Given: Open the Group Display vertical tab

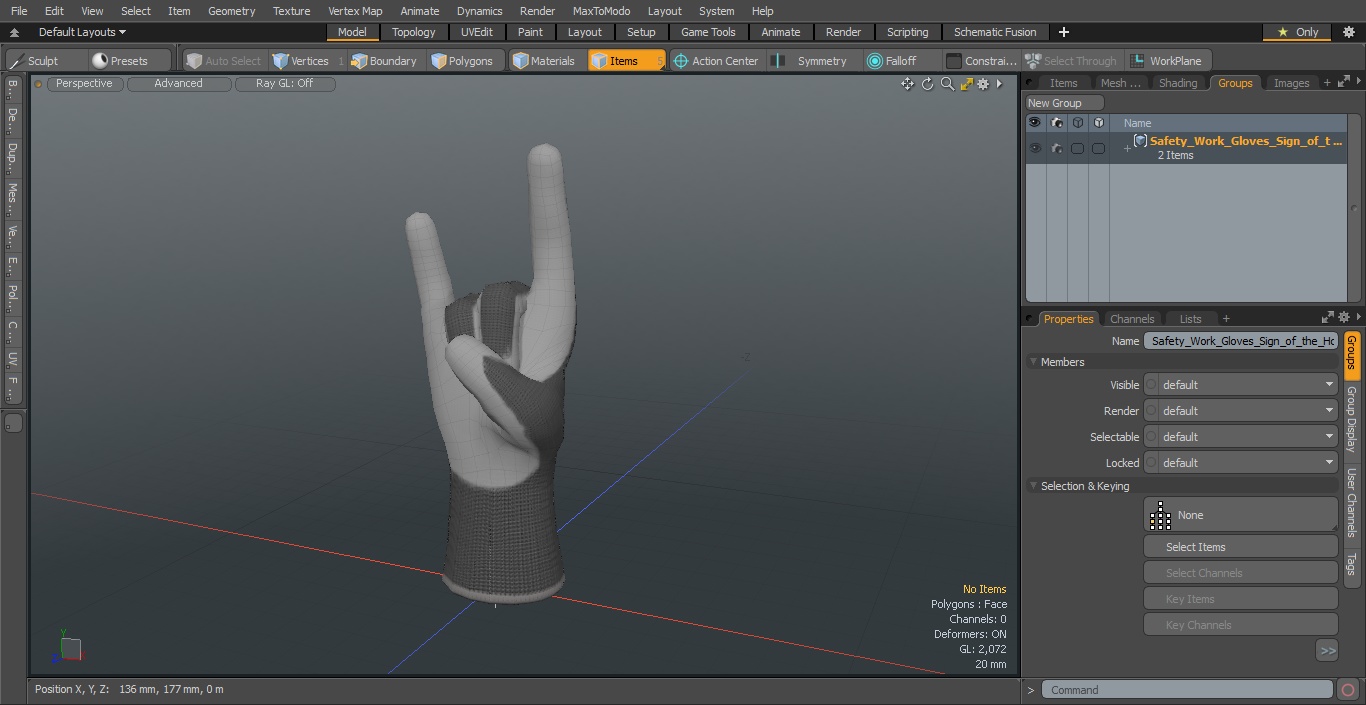Looking at the screenshot, I should [1351, 418].
